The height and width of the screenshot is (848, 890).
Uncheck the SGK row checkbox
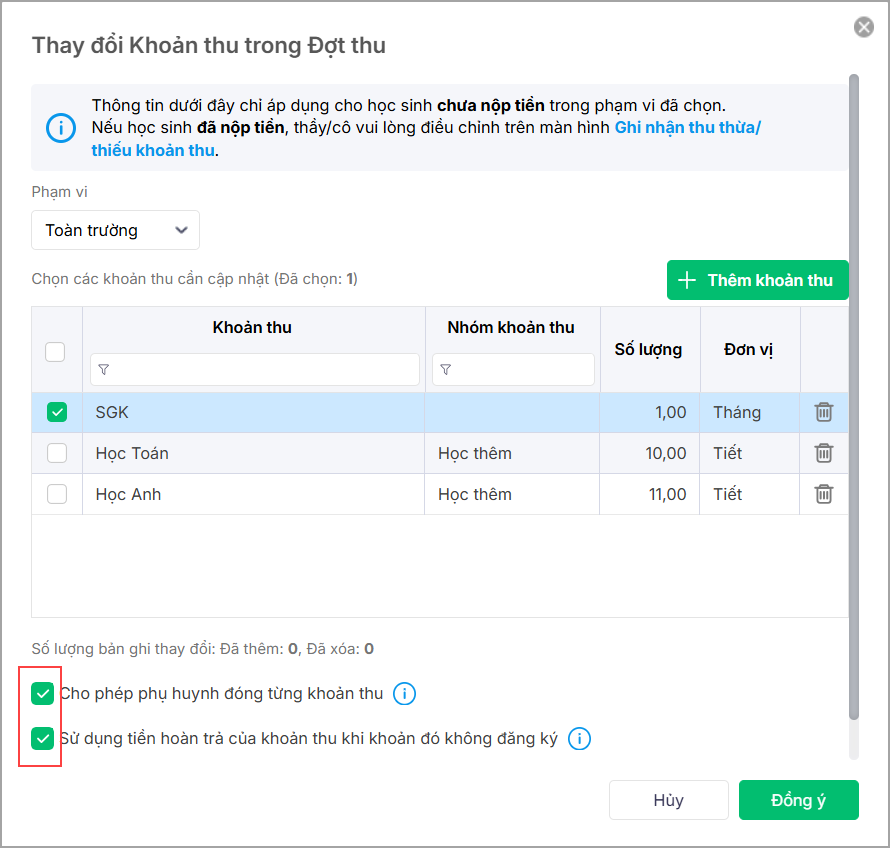(x=57, y=412)
